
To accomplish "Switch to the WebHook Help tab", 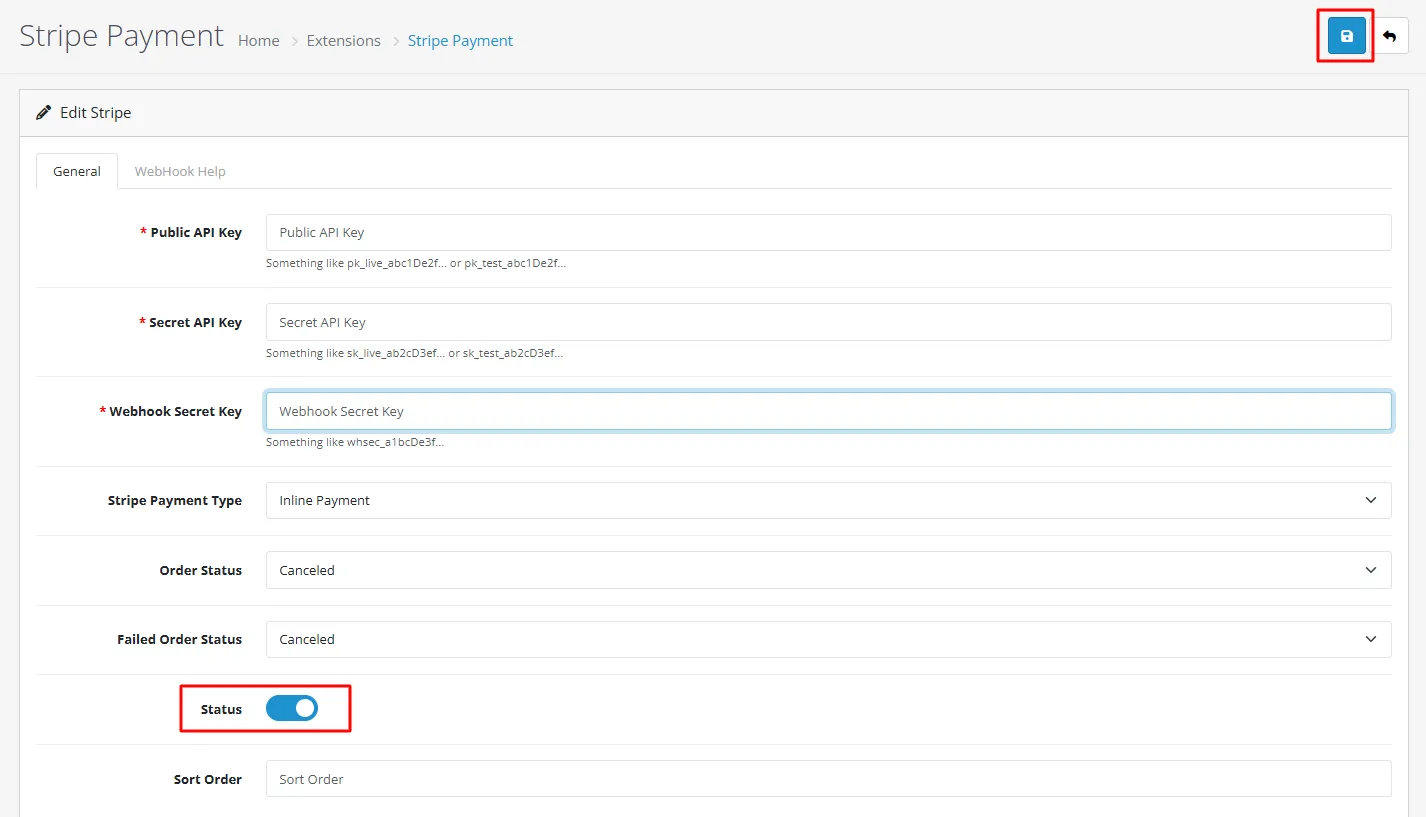I will click(180, 171).
